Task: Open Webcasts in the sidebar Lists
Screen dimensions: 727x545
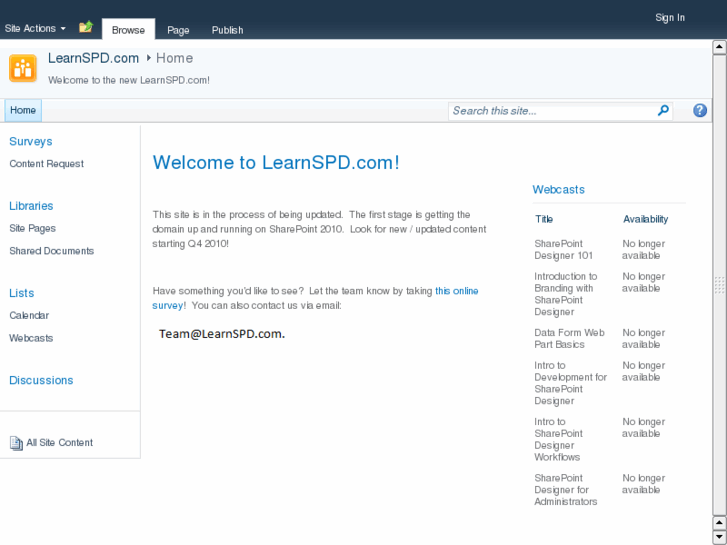Action: [31, 338]
